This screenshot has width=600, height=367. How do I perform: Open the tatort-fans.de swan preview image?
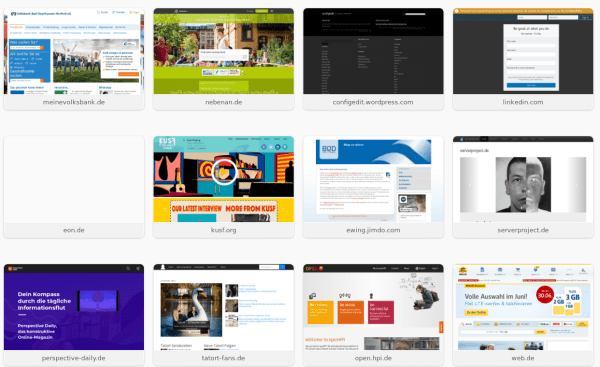pos(224,307)
